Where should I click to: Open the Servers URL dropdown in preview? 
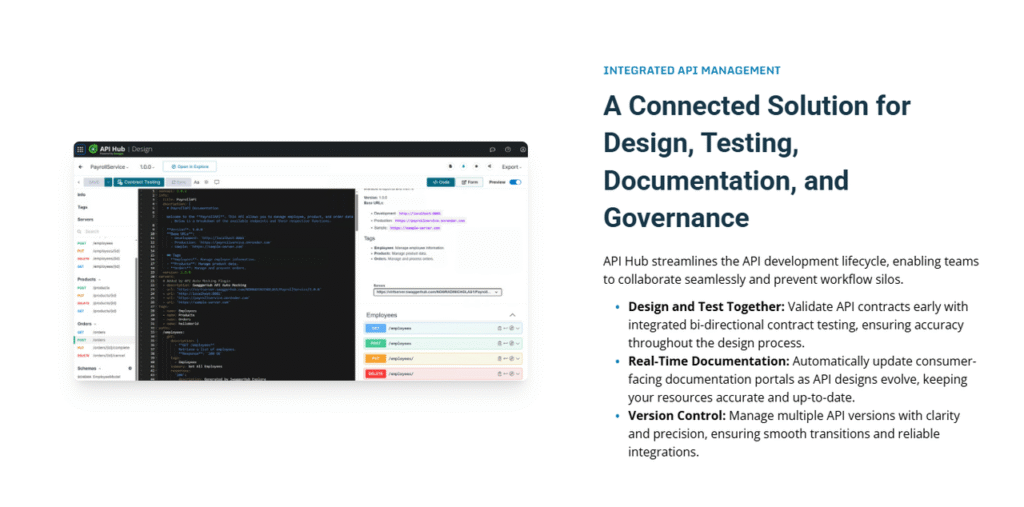click(436, 292)
